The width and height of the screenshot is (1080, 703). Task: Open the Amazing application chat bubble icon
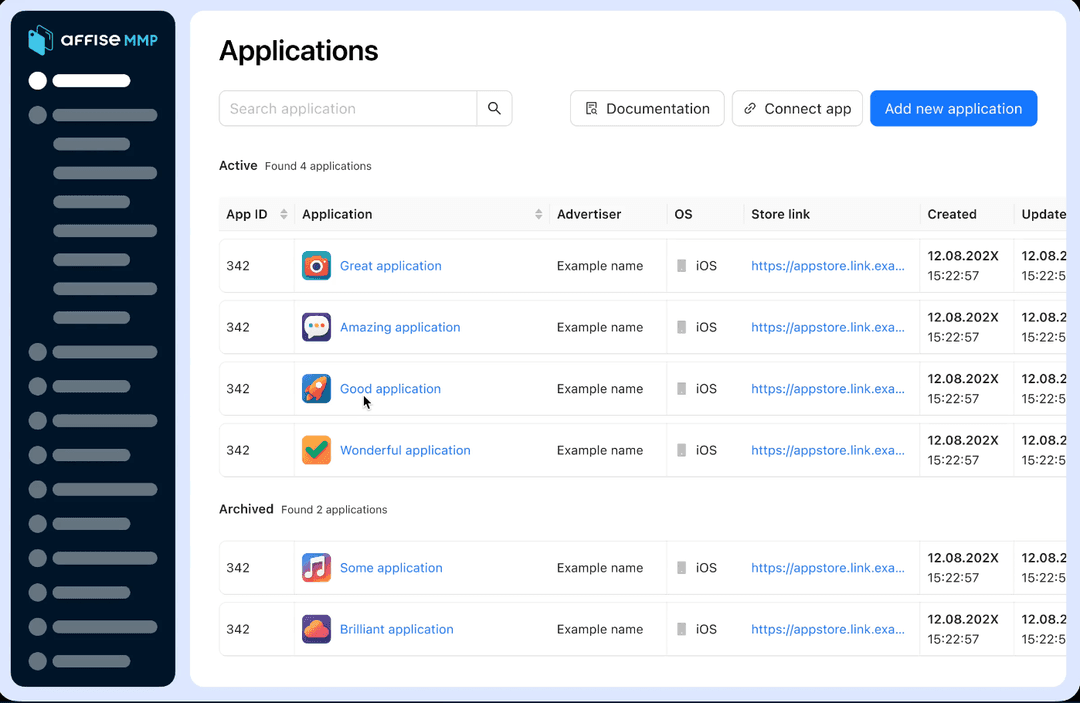click(x=316, y=327)
